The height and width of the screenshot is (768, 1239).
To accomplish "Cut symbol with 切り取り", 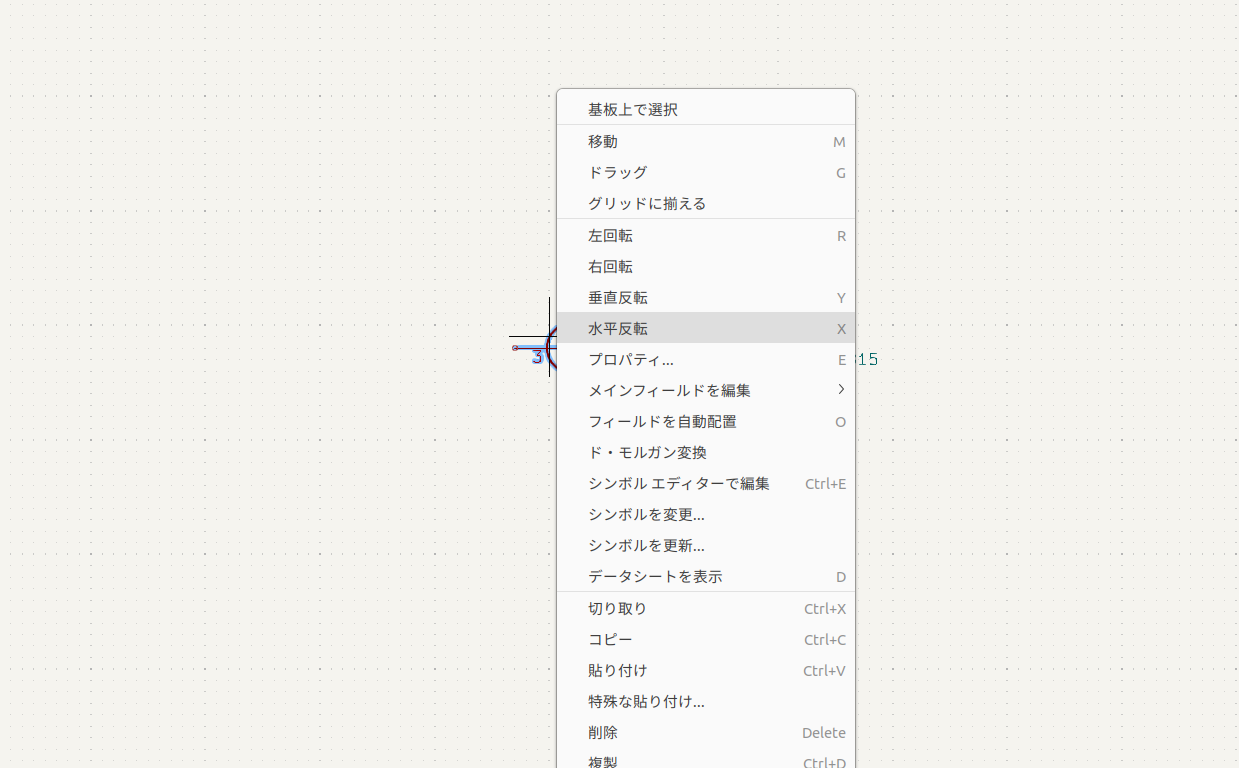I will [618, 609].
